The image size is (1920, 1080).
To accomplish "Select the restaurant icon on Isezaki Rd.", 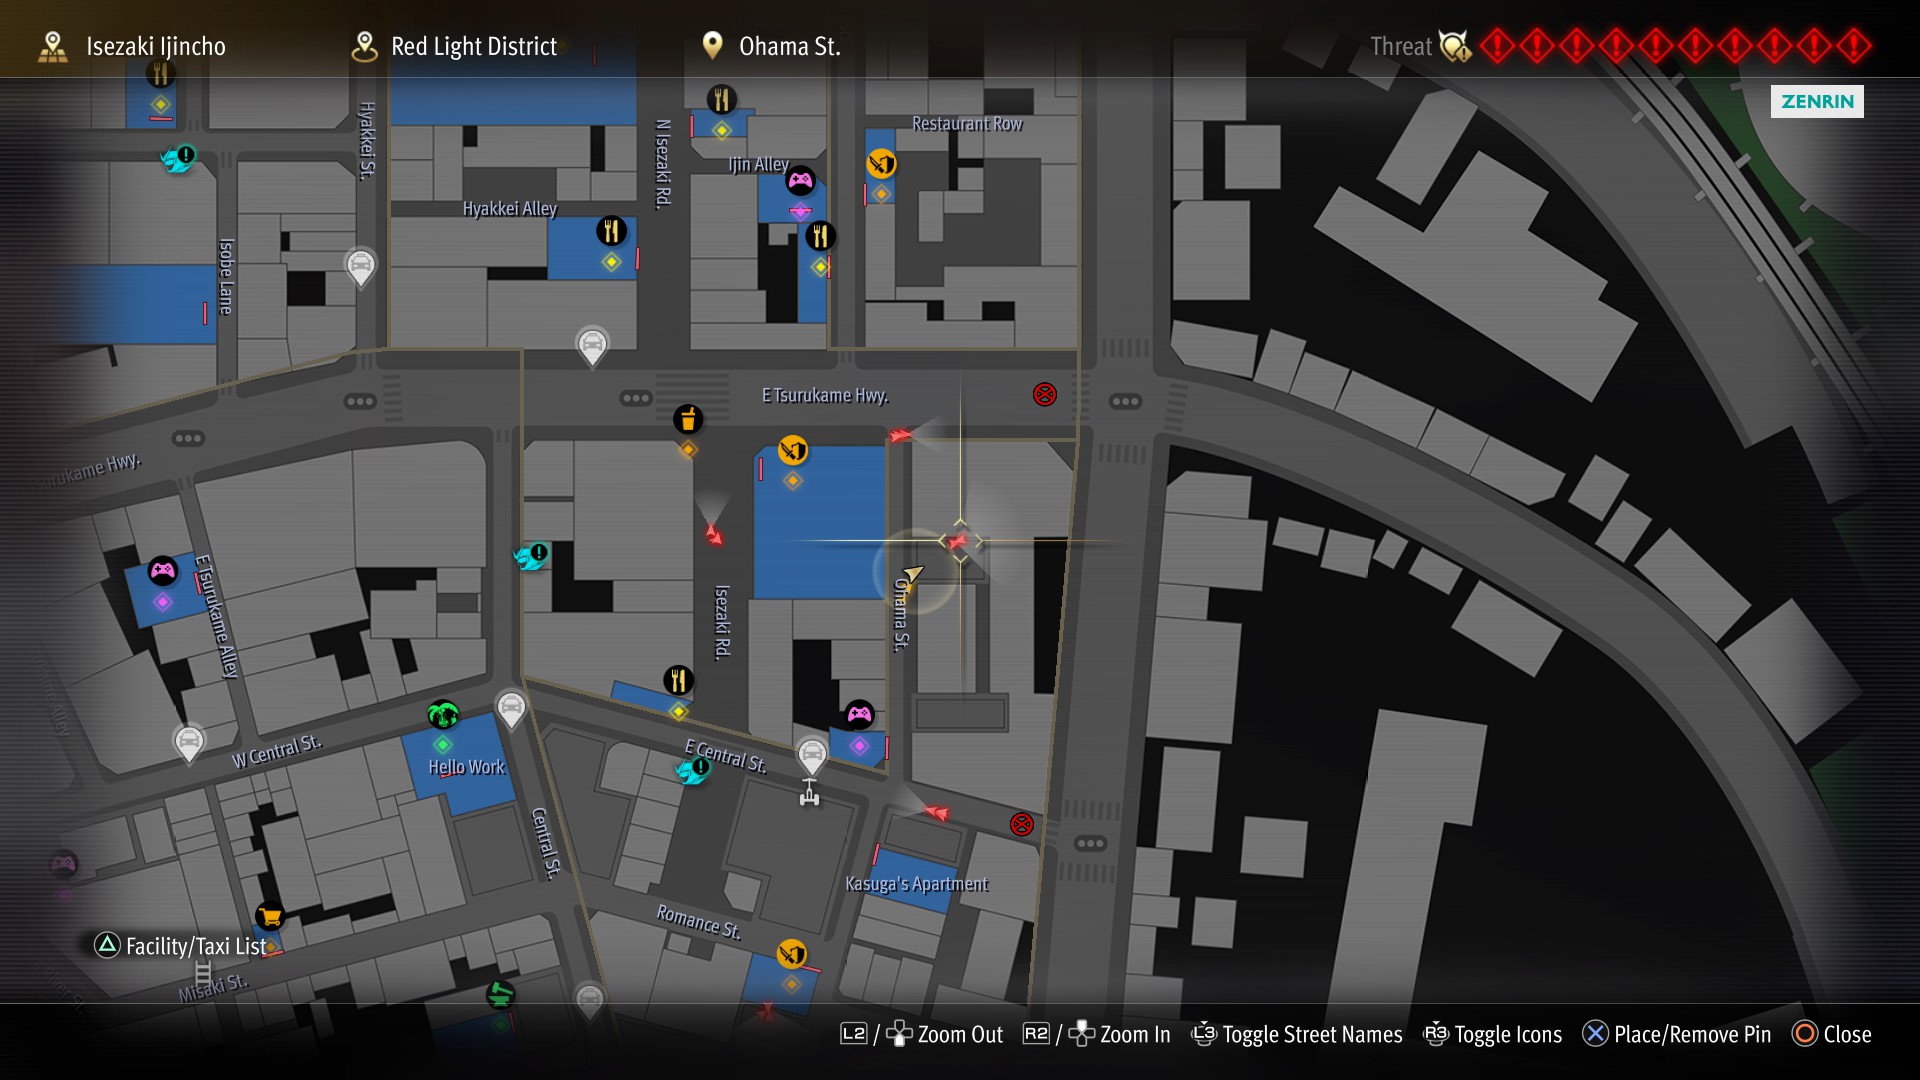I will click(x=678, y=681).
